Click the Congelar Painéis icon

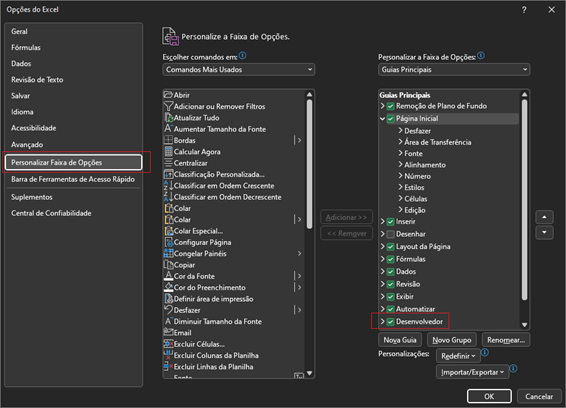(169, 253)
